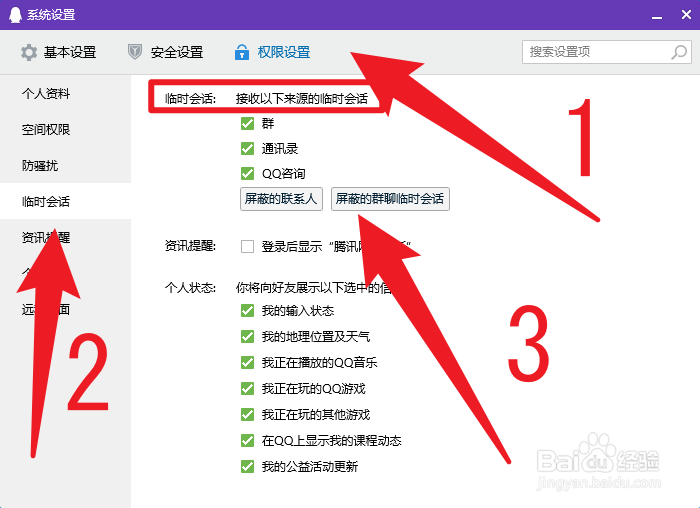This screenshot has width=700, height=508.
Task: Close the 系统设置 window
Action: [x=687, y=15]
